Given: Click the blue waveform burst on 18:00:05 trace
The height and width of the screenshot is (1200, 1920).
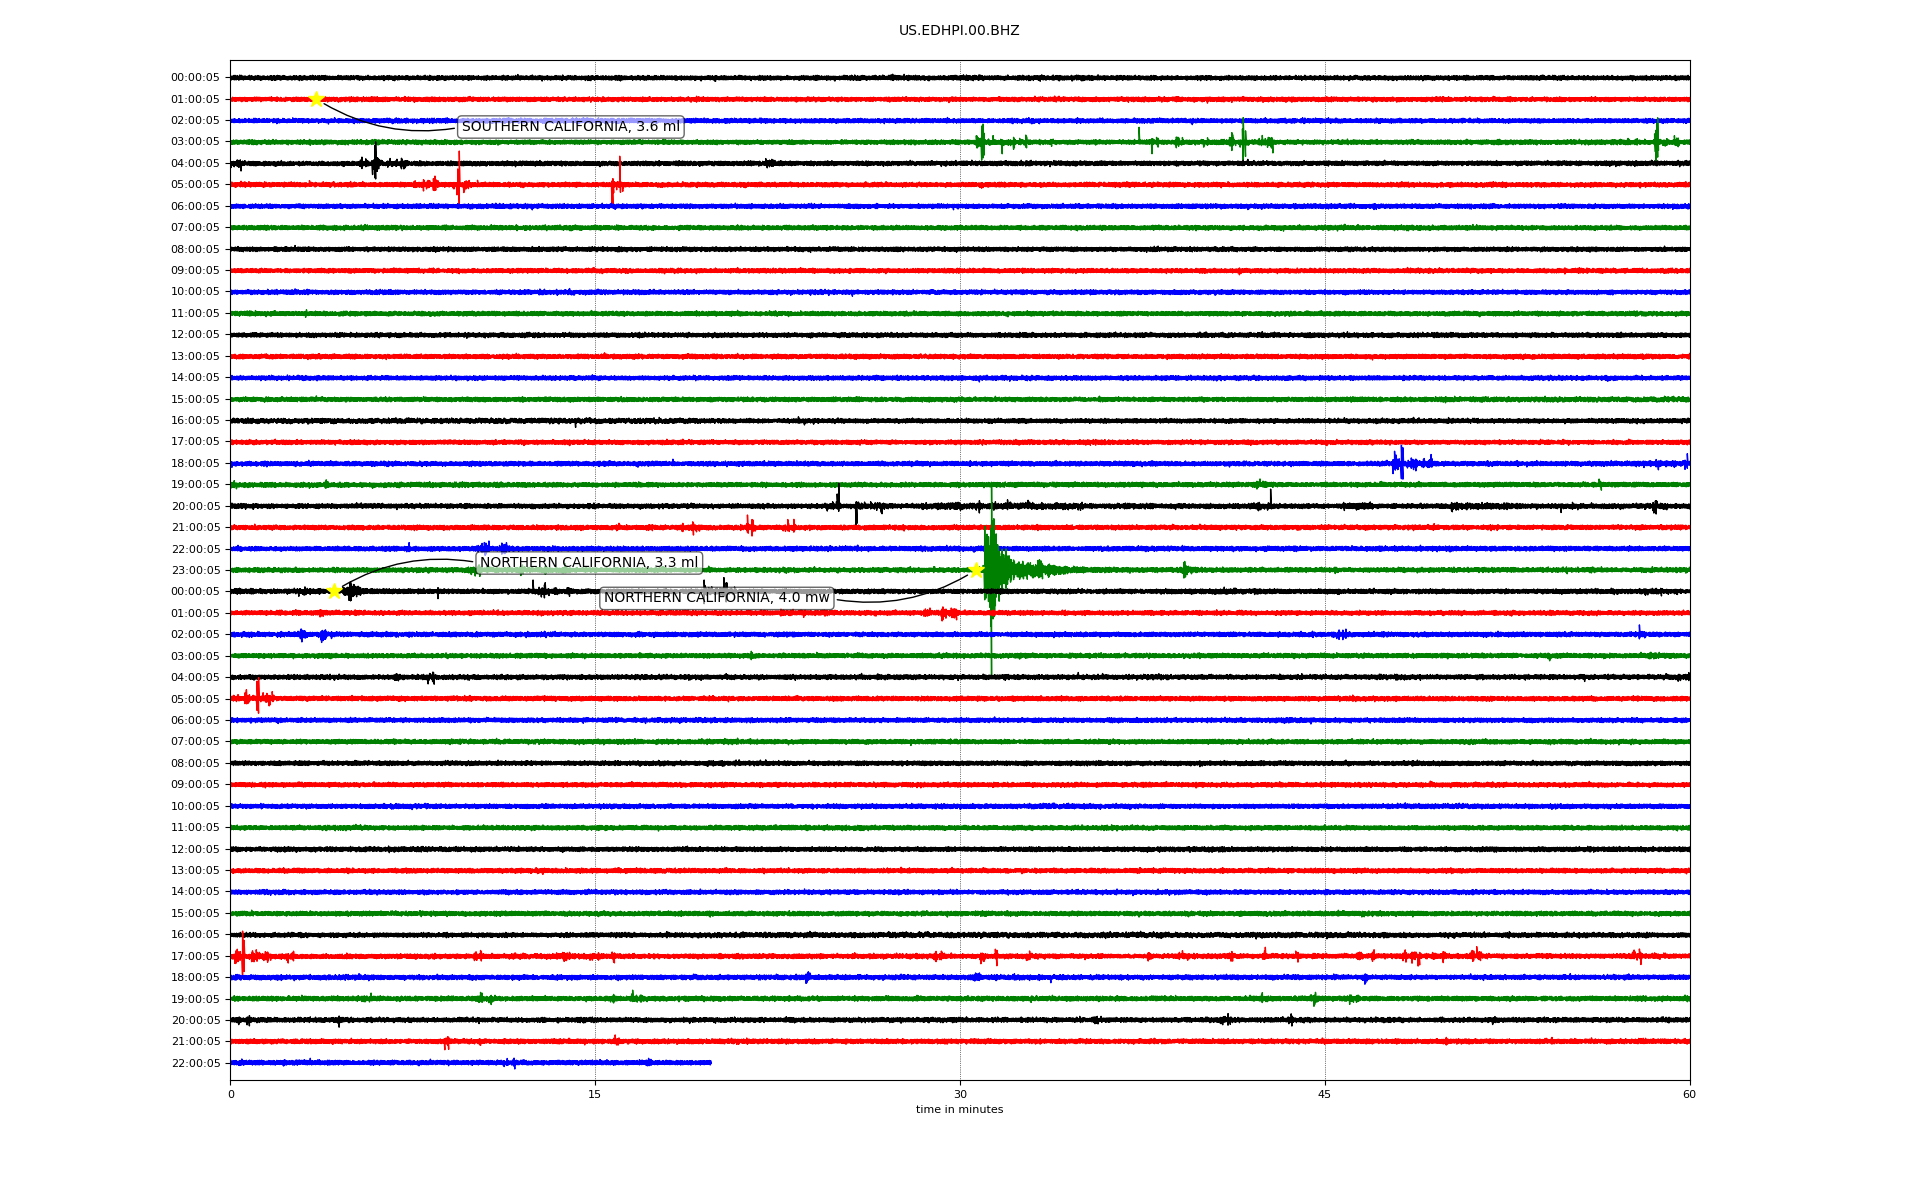Looking at the screenshot, I should point(1401,463).
